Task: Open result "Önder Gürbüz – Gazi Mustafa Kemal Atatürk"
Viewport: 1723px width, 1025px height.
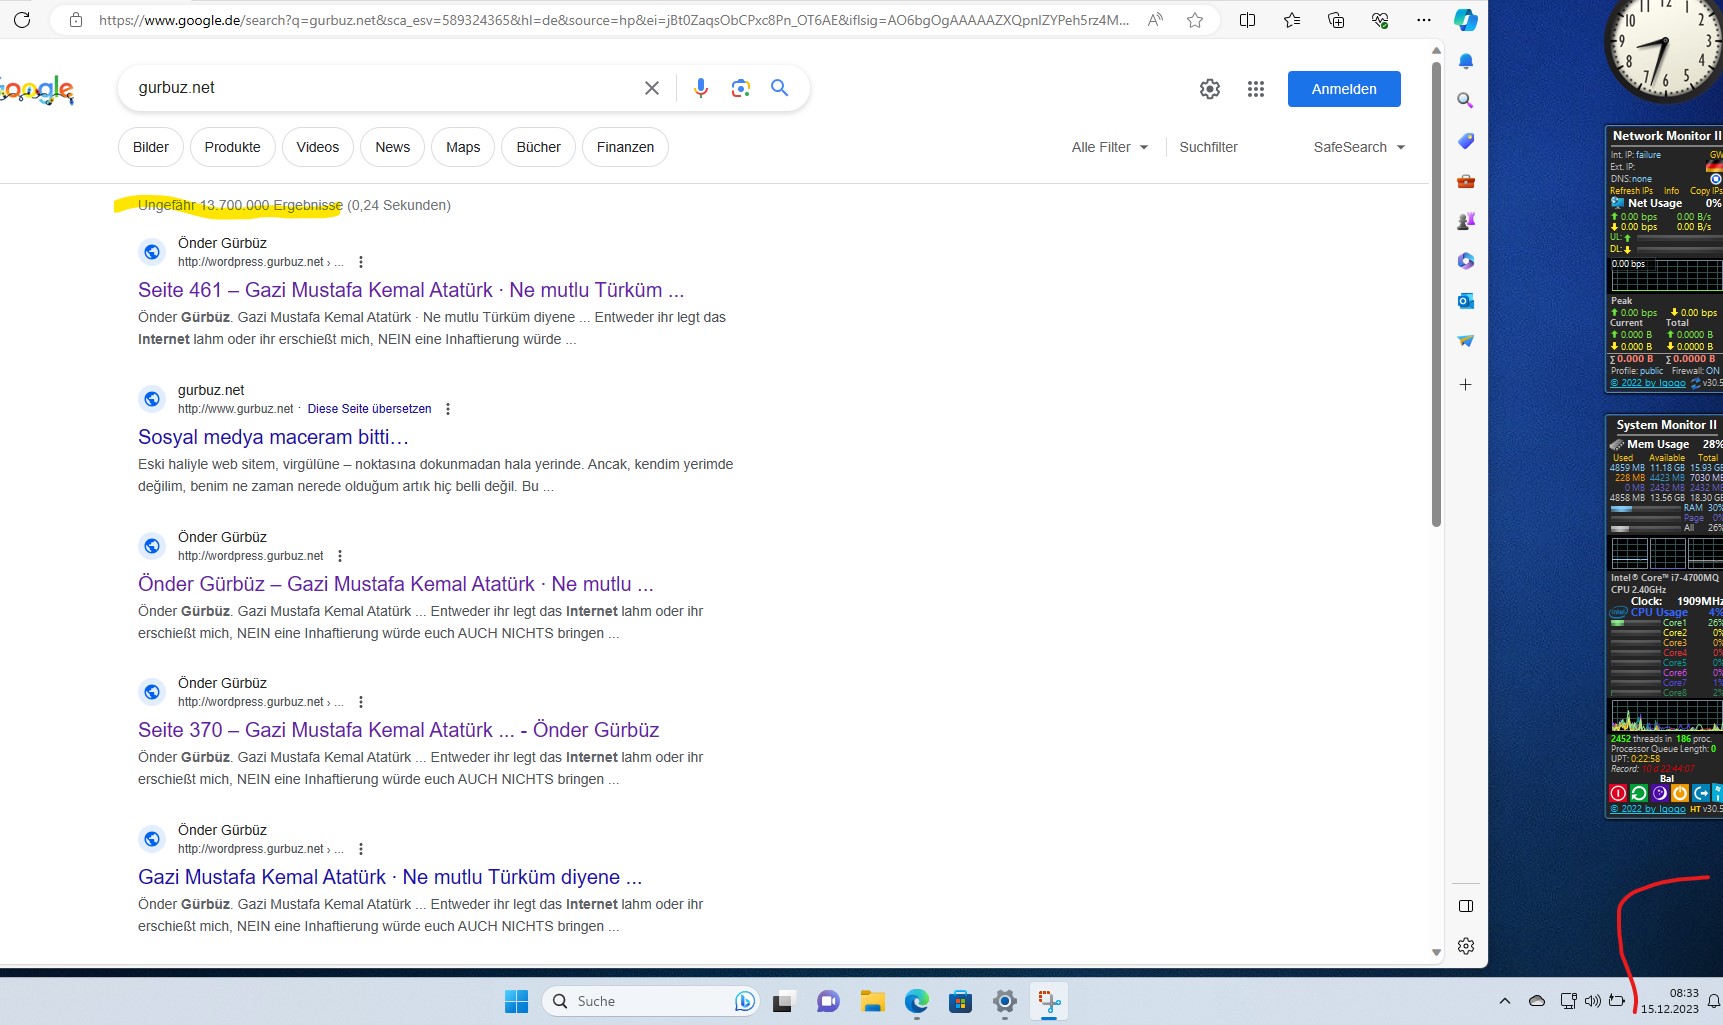Action: point(396,584)
